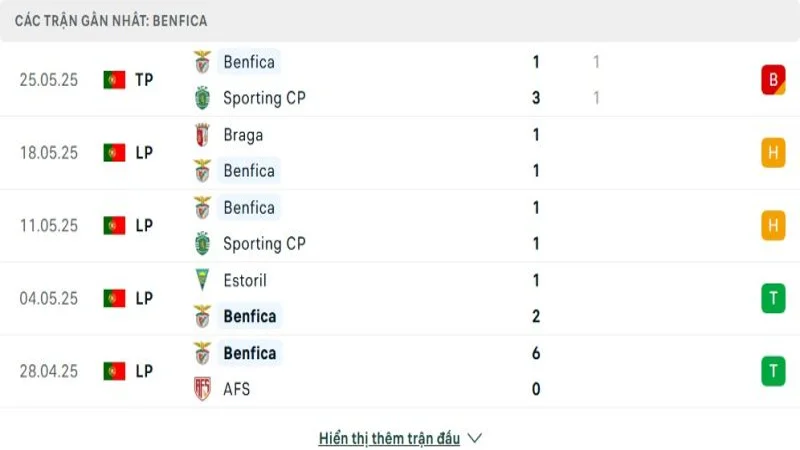Click the Portugal flag beside the 11.05.25 match

click(x=114, y=226)
